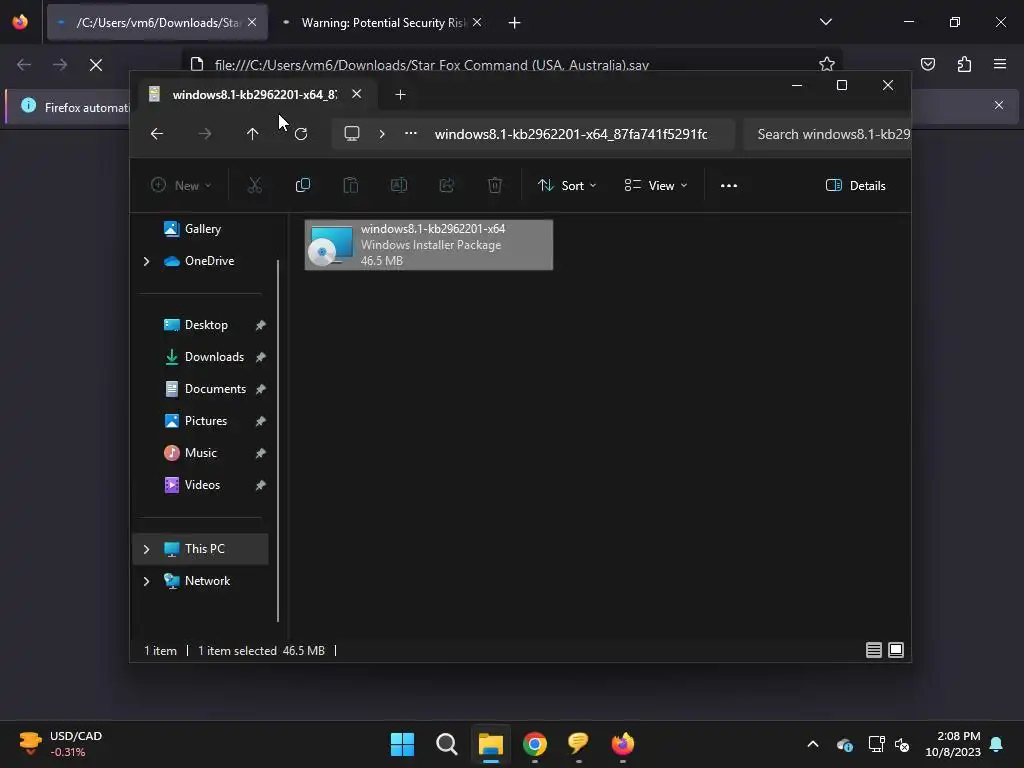Click the This PC monitor icon in address bar

[x=352, y=134]
